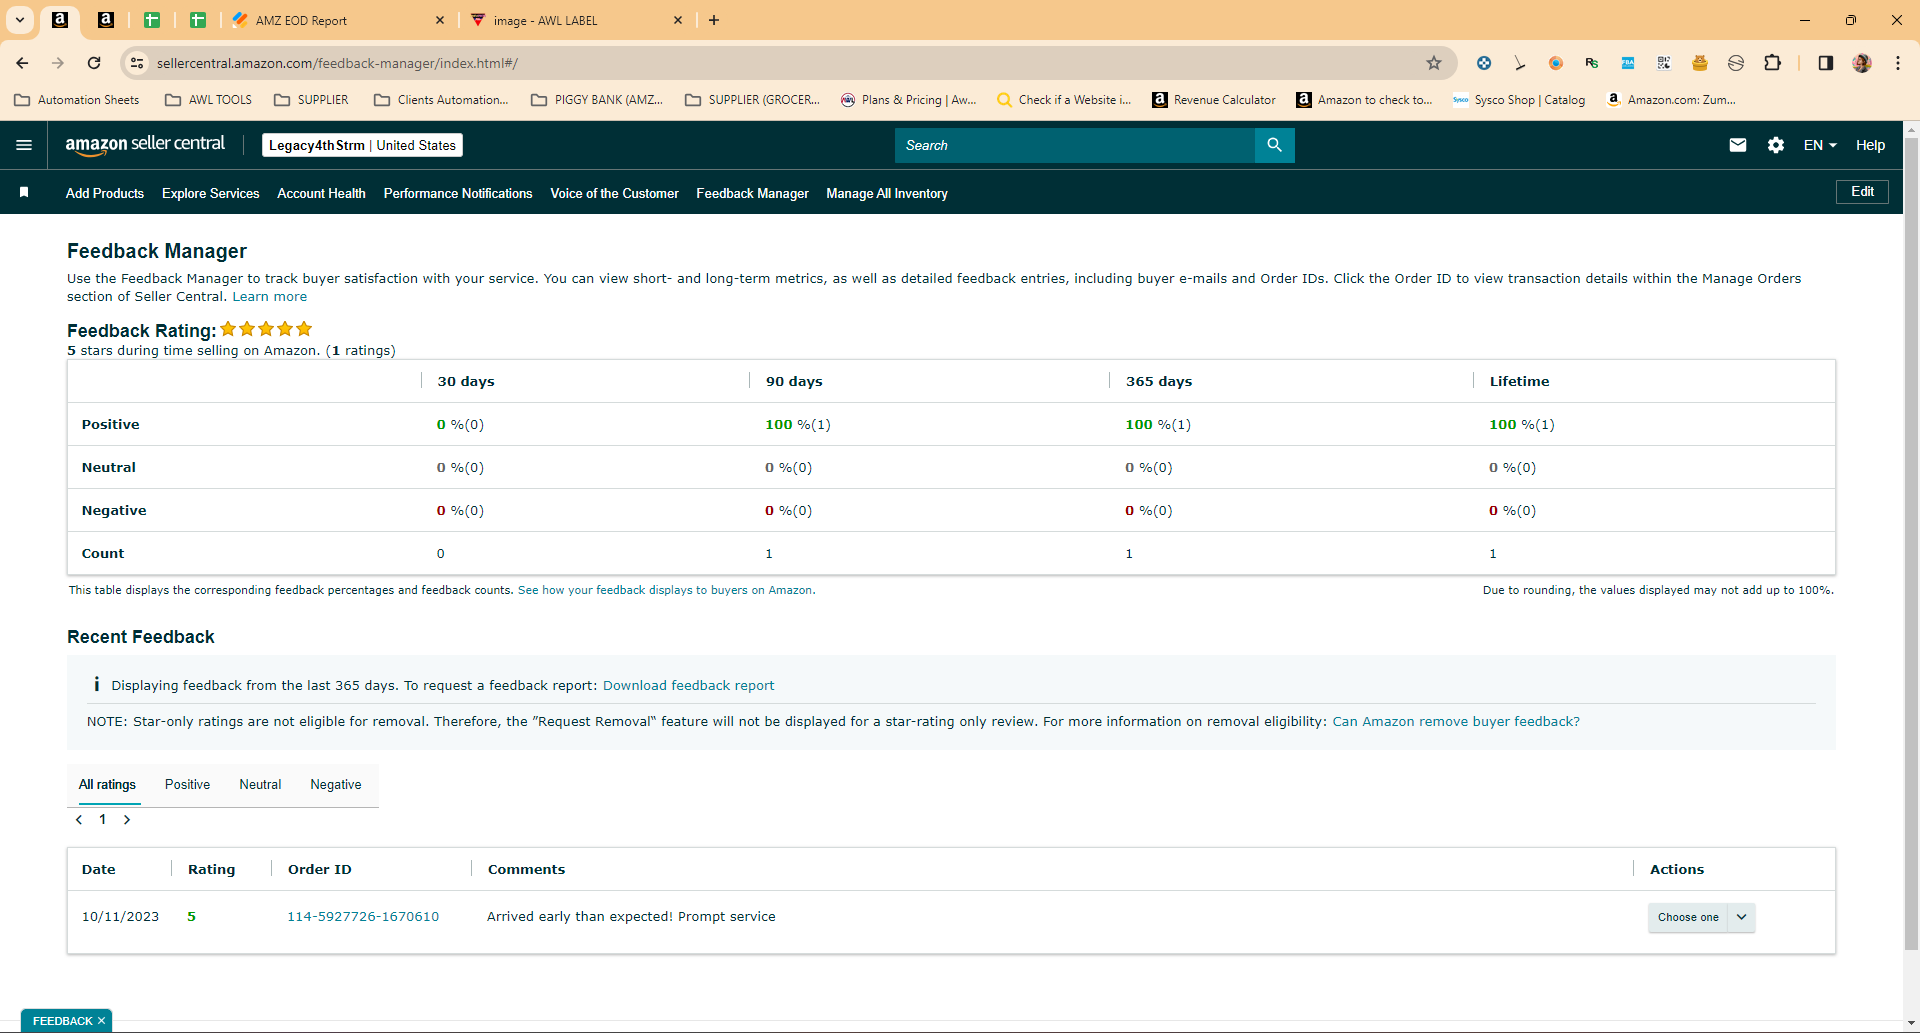Open the AWL TOOLS bookmark folder
The width and height of the screenshot is (1920, 1033).
(x=209, y=100)
